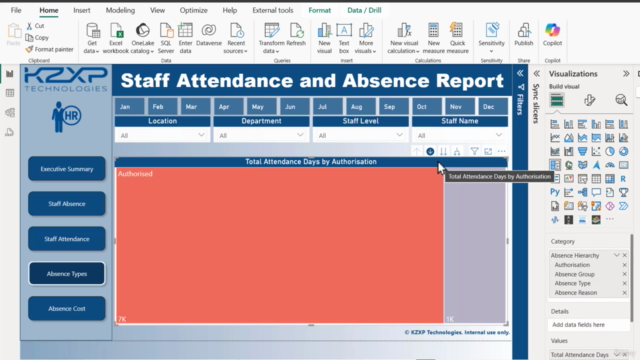Viewport: 640px width, 360px height.
Task: Open more options ellipsis on treemap header
Action: (x=502, y=151)
